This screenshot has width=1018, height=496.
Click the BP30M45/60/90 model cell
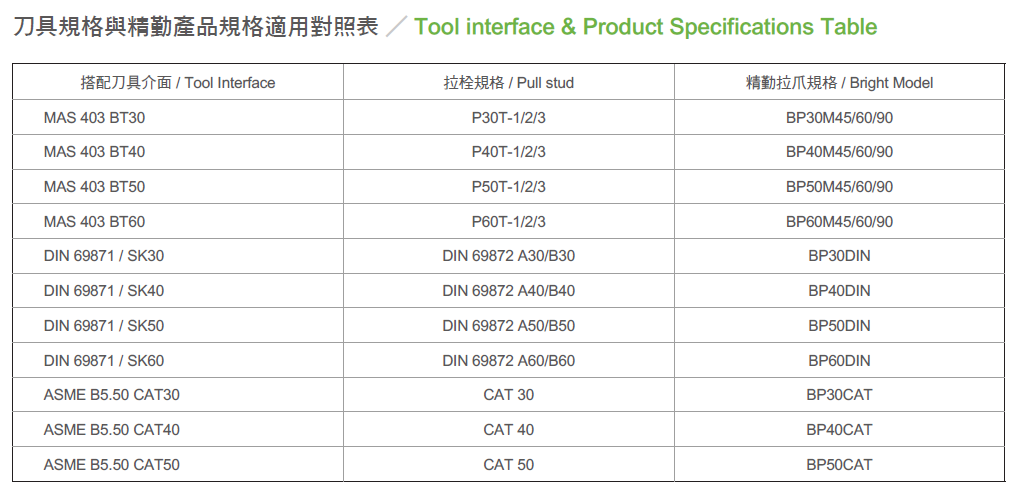(x=839, y=118)
